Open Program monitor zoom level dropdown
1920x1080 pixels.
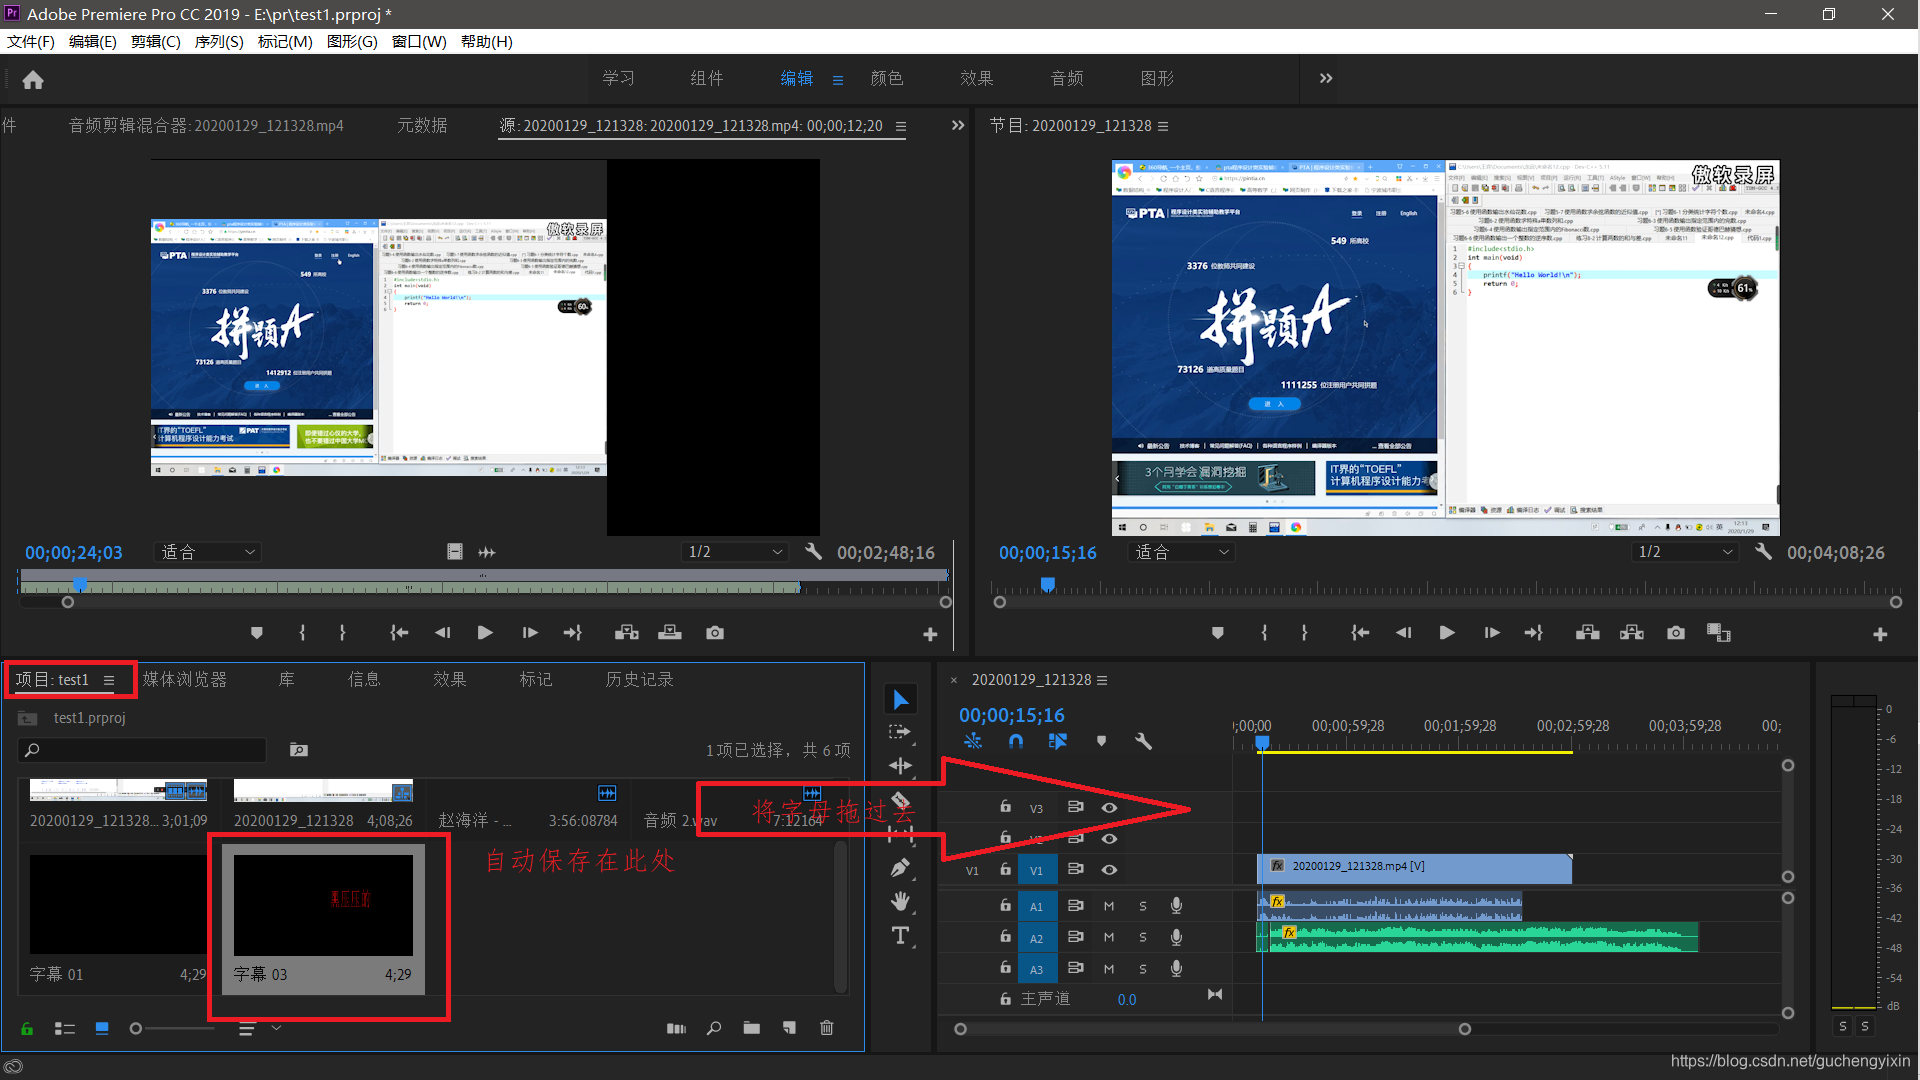(1182, 552)
